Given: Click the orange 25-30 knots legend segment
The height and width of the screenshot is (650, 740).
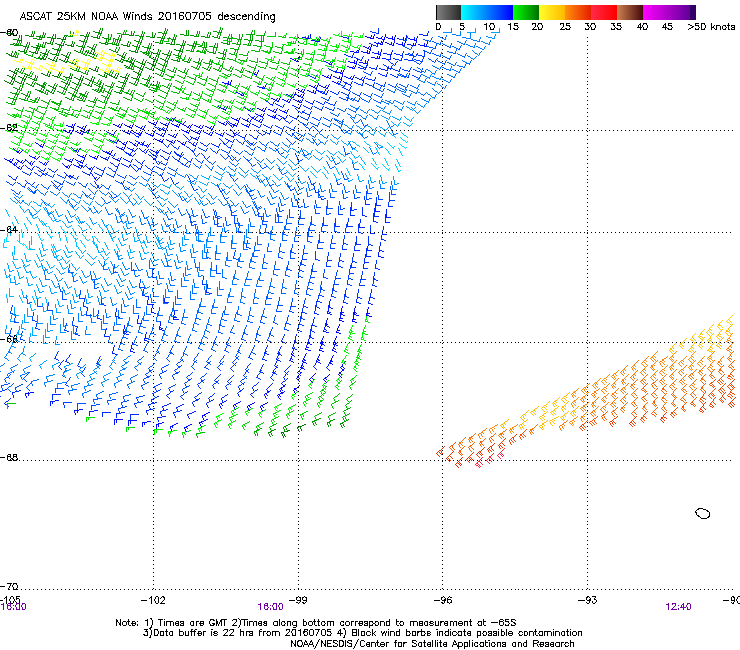Looking at the screenshot, I should 578,12.
